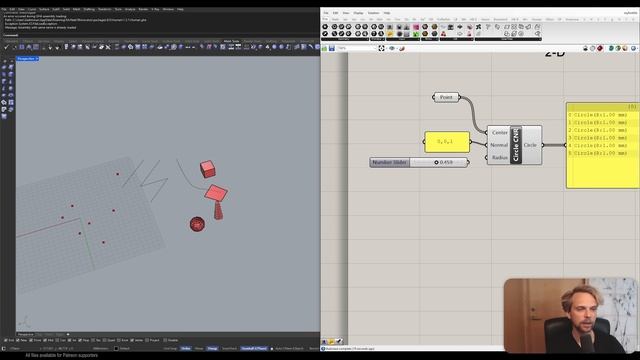Open Grasshopper's Display menu
The image size is (640, 360).
click(x=358, y=13)
